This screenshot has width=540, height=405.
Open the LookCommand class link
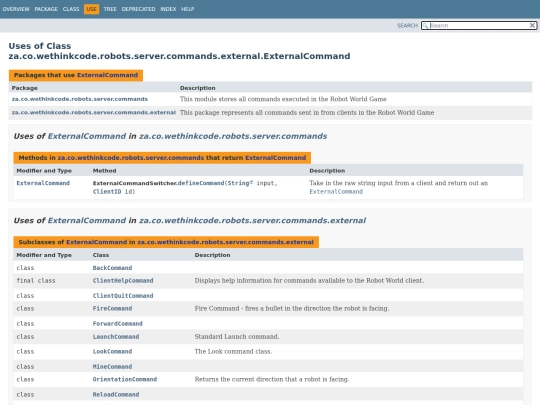[x=112, y=352]
